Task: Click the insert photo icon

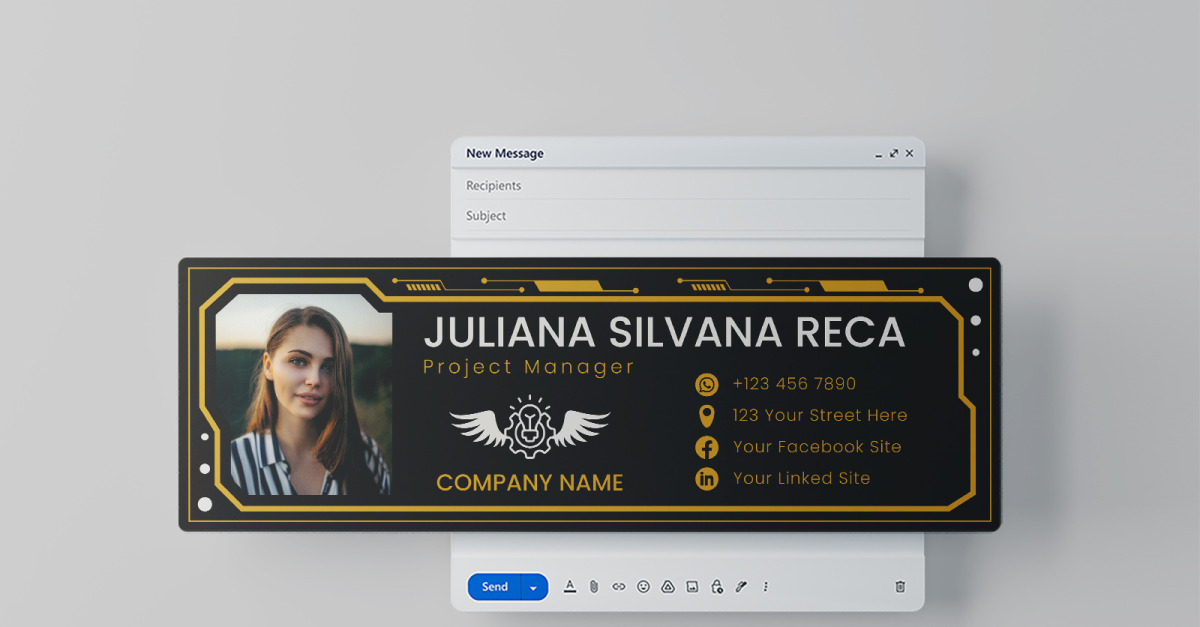Action: tap(693, 587)
